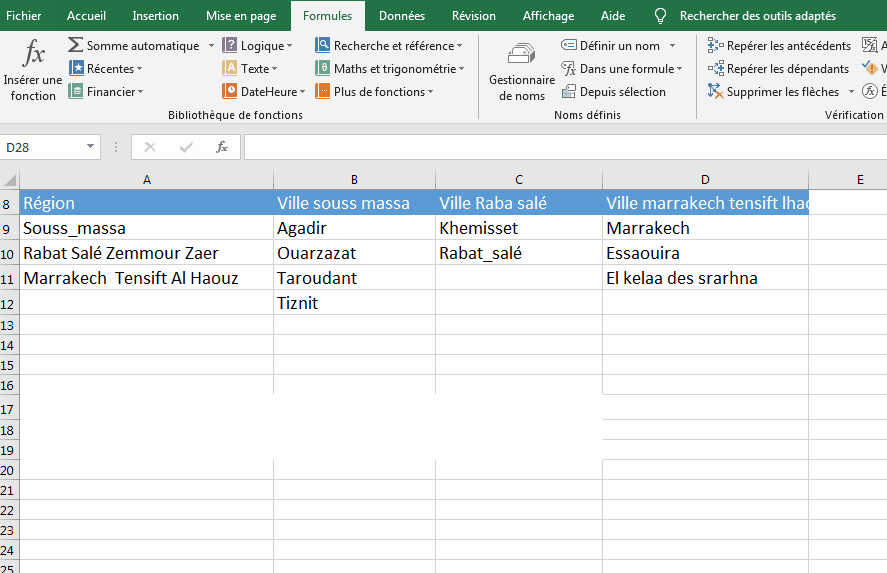887x573 pixels.
Task: Click the formula bar fx button
Action: click(x=222, y=148)
